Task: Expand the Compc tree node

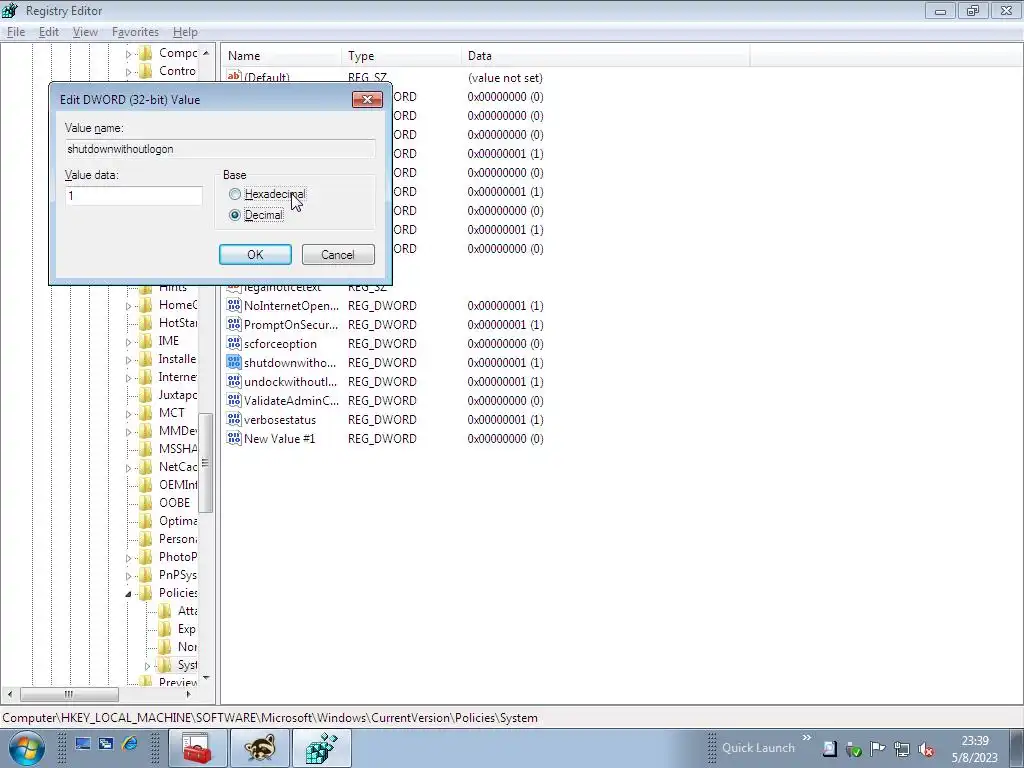Action: coord(128,54)
